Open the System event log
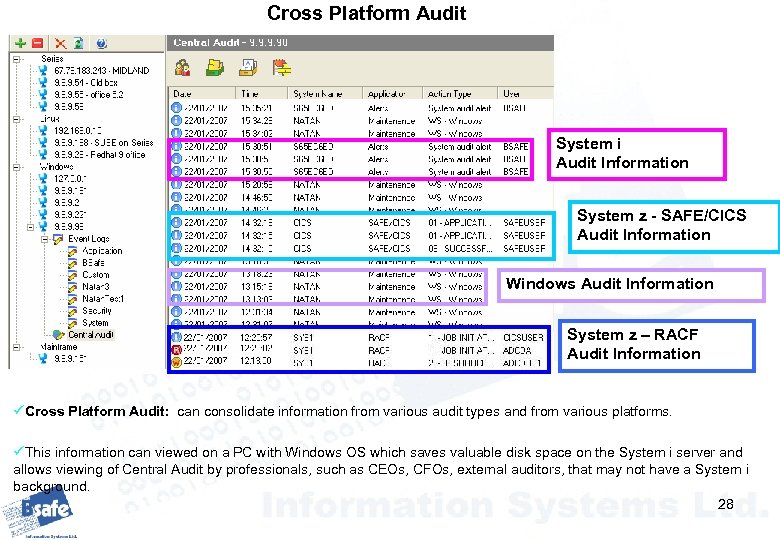Image resolution: width=780 pixels, height=540 pixels. coord(95,323)
